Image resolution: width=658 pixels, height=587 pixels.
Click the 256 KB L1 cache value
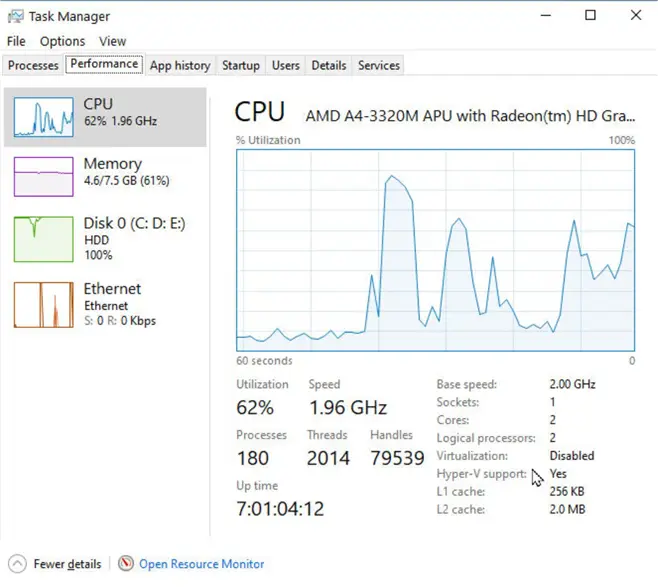(567, 491)
